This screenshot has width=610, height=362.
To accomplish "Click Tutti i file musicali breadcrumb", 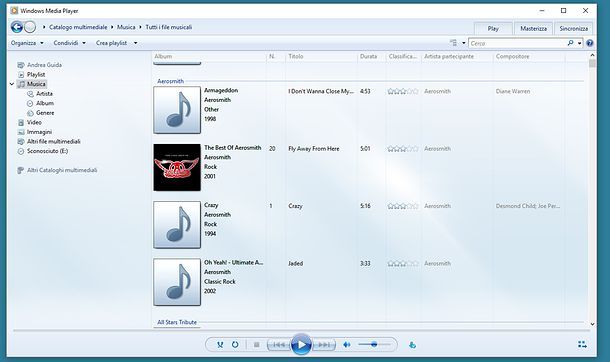I will [x=168, y=27].
